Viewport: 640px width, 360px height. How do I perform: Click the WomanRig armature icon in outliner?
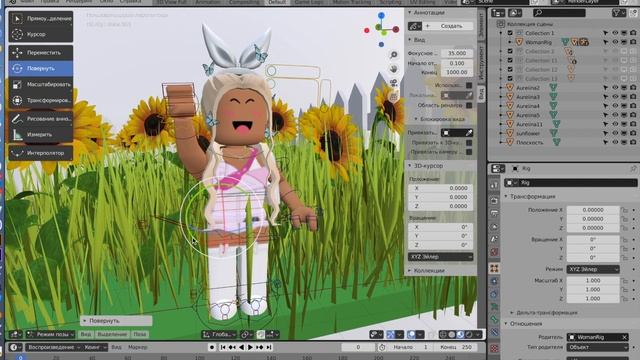[x=519, y=42]
